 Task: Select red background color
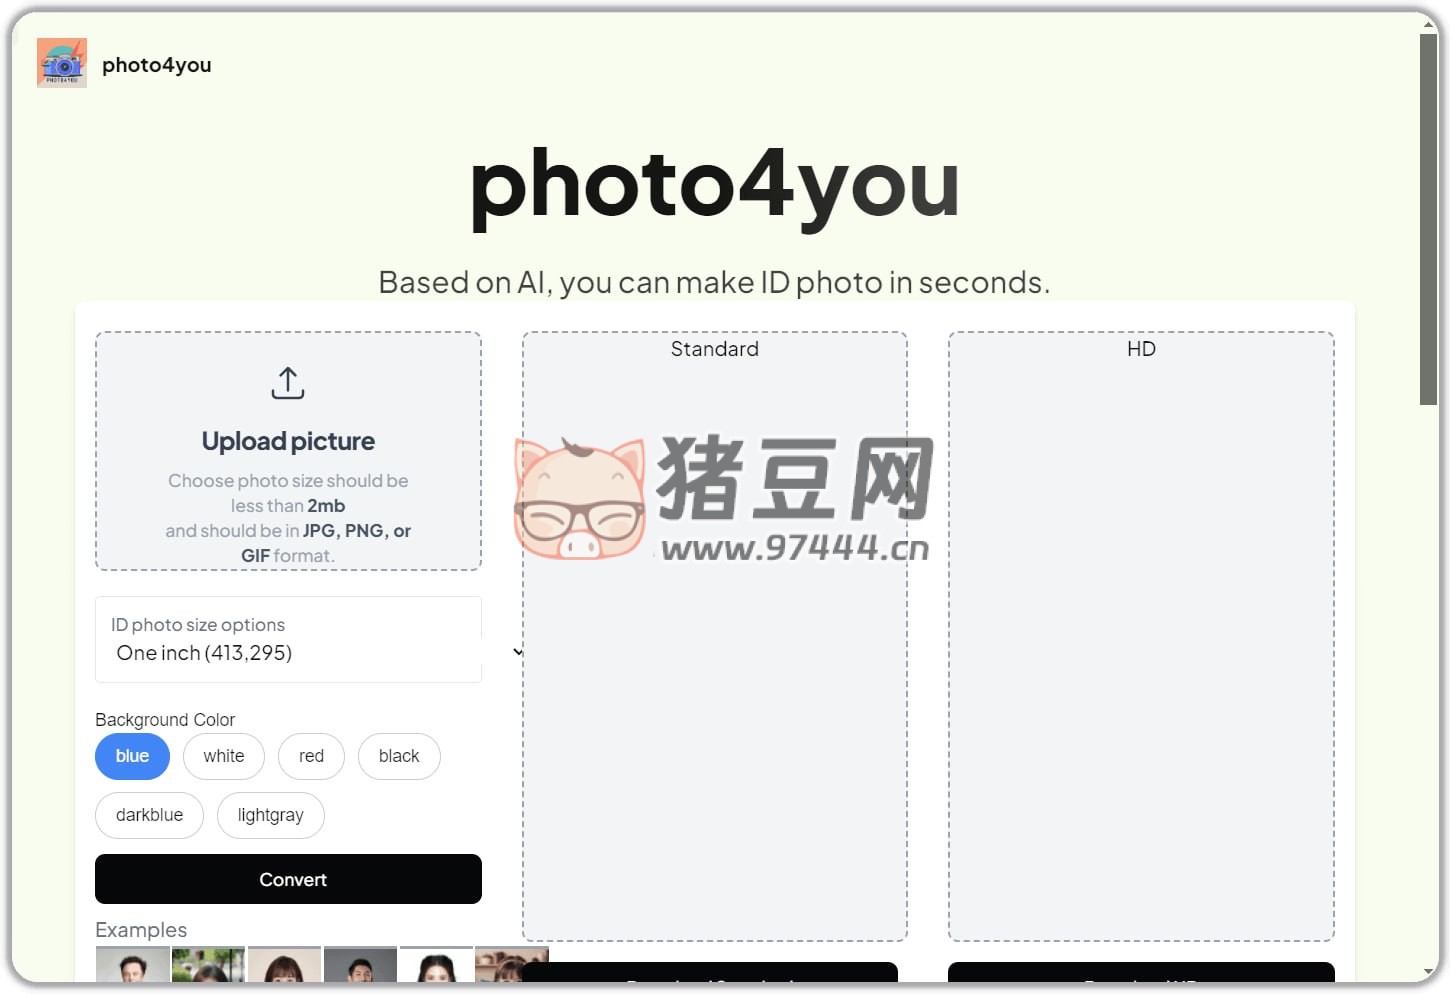pyautogui.click(x=311, y=756)
